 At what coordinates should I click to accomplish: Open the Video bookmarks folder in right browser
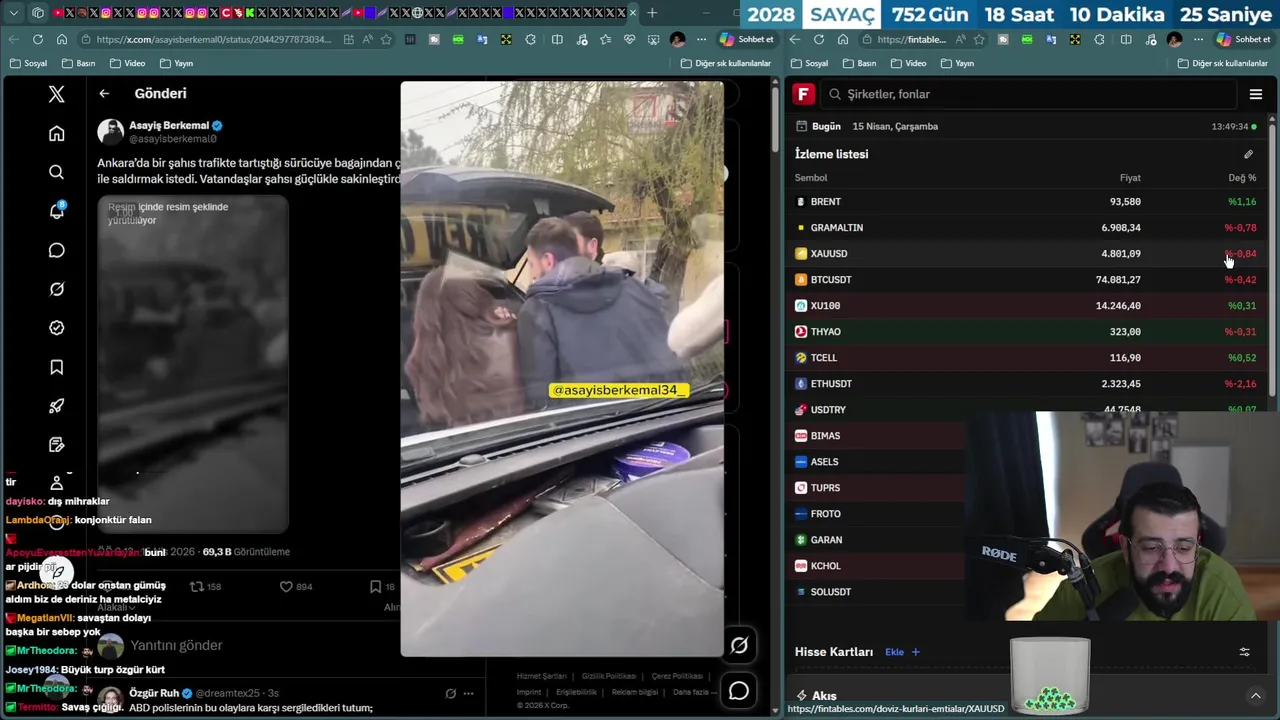[907, 63]
